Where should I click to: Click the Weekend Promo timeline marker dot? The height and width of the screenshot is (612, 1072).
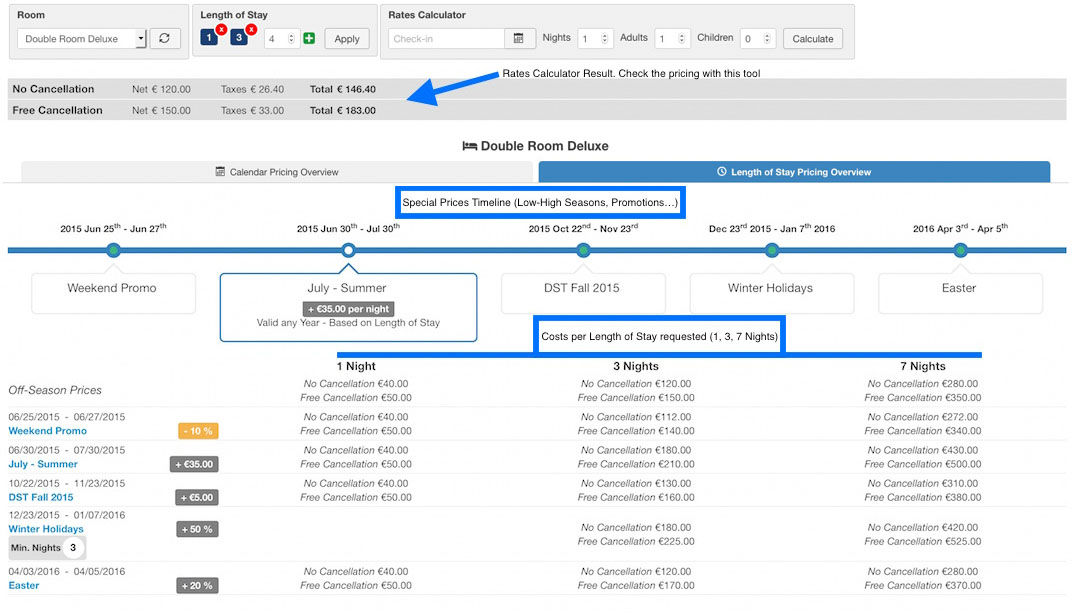113,250
